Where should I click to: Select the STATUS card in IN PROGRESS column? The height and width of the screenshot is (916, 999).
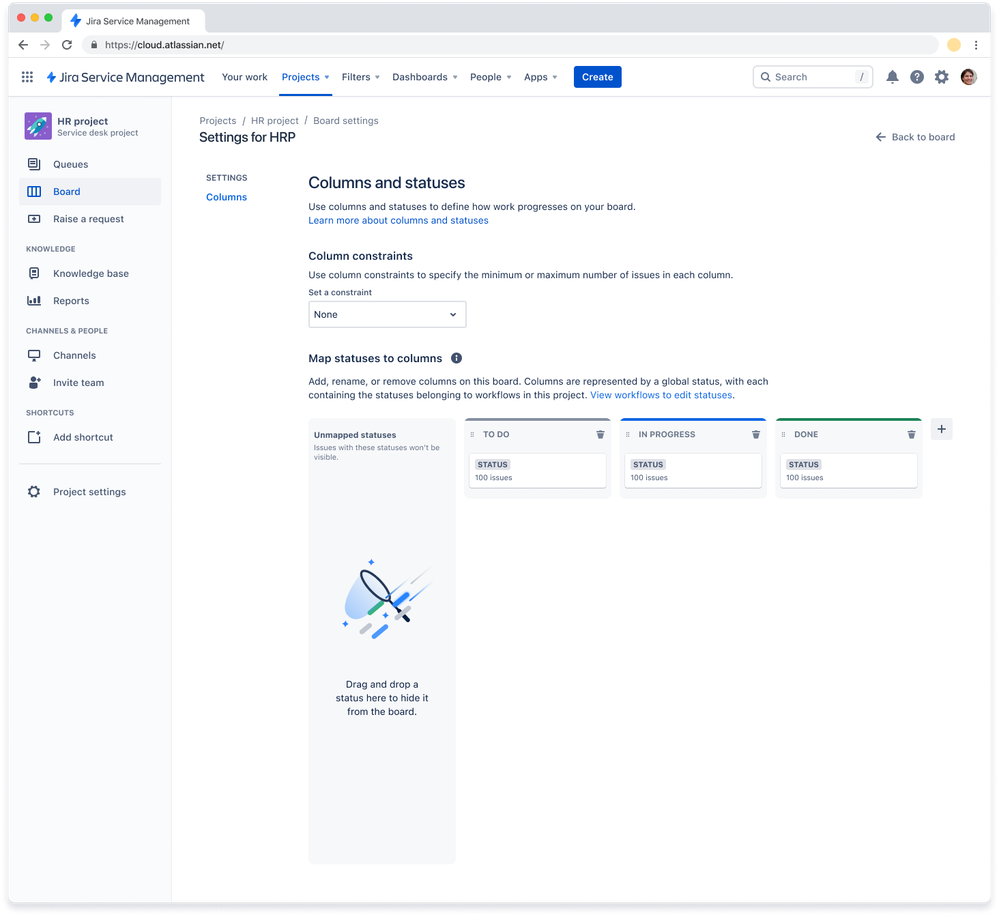click(693, 471)
